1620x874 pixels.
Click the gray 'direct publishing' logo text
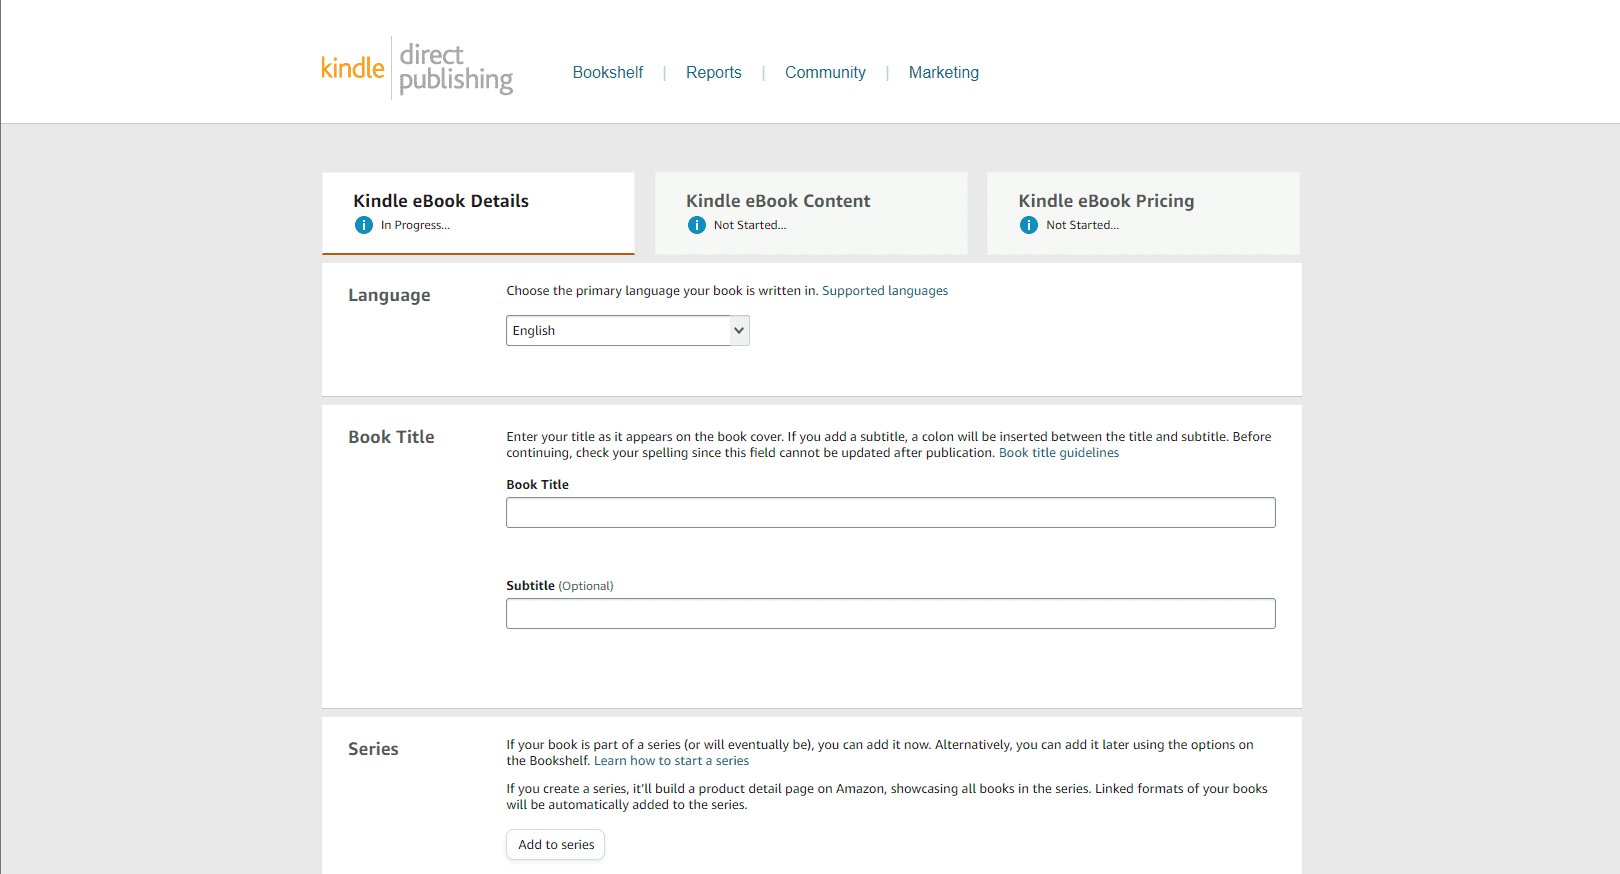(x=455, y=68)
